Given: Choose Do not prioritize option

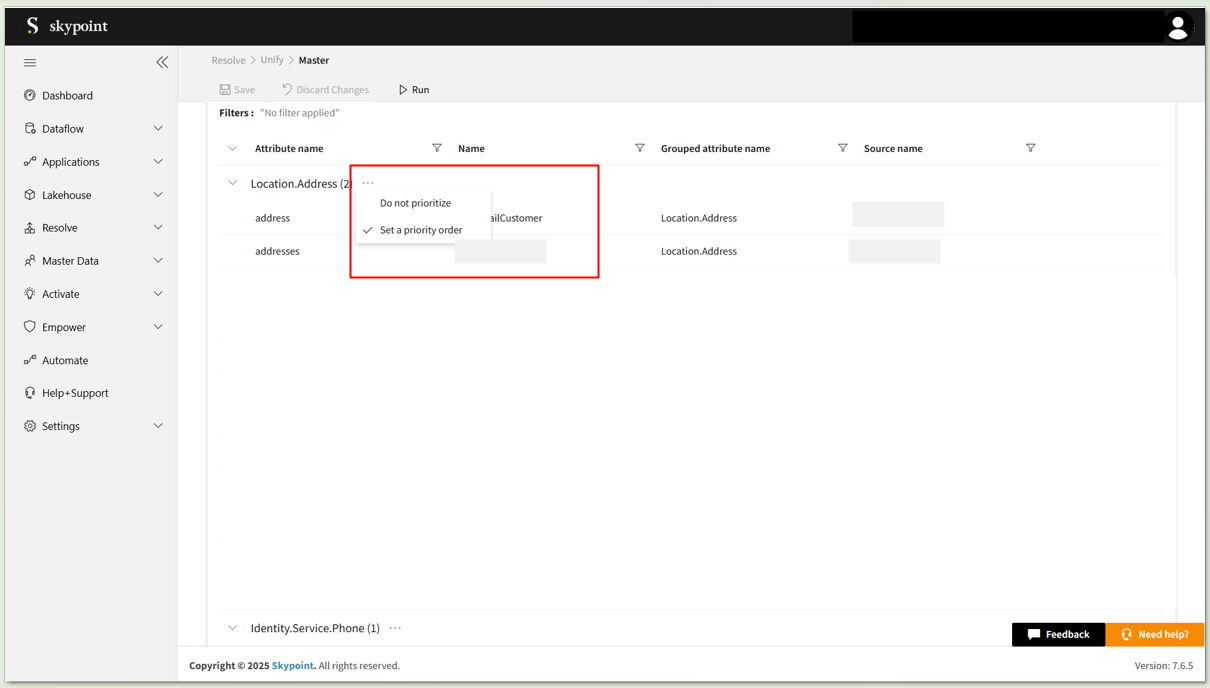Looking at the screenshot, I should tap(415, 203).
